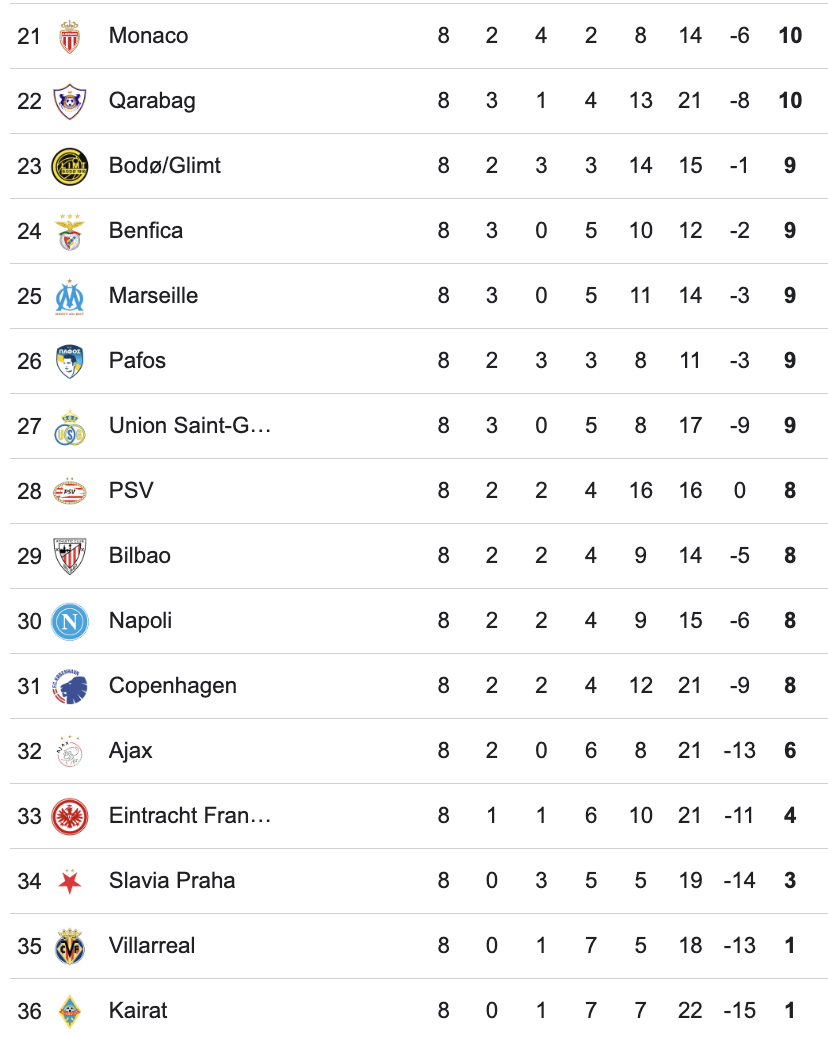Viewport: 828px width, 1038px height.
Task: Open the Napoli team name link
Action: (140, 621)
